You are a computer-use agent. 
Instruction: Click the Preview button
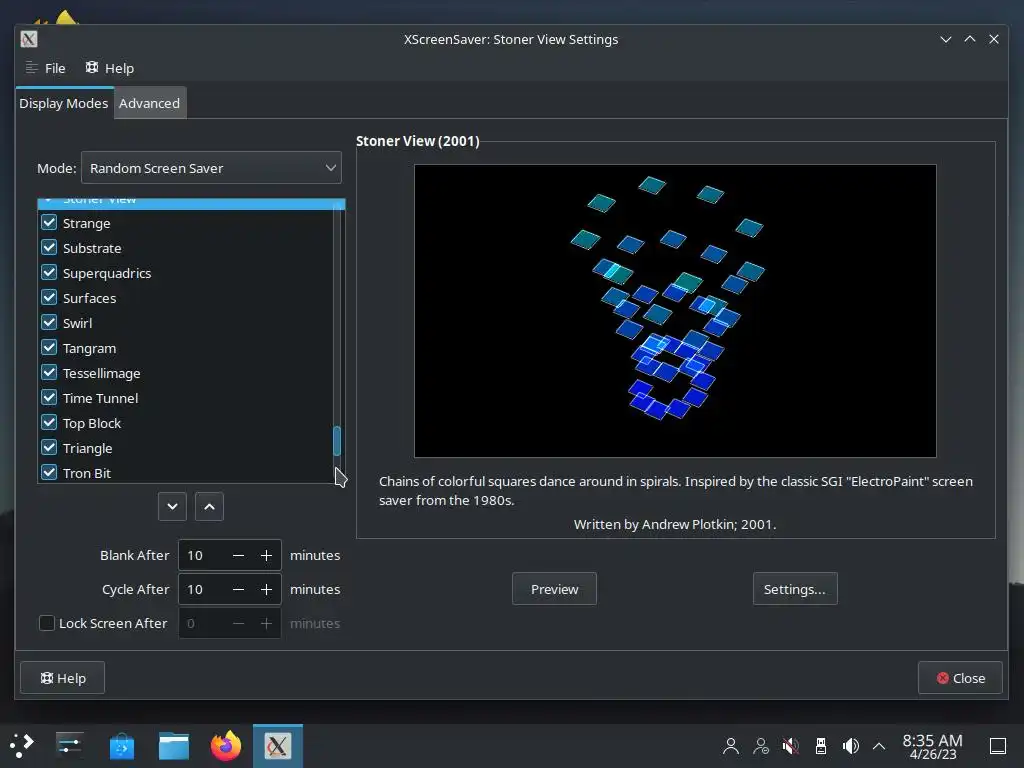(554, 589)
